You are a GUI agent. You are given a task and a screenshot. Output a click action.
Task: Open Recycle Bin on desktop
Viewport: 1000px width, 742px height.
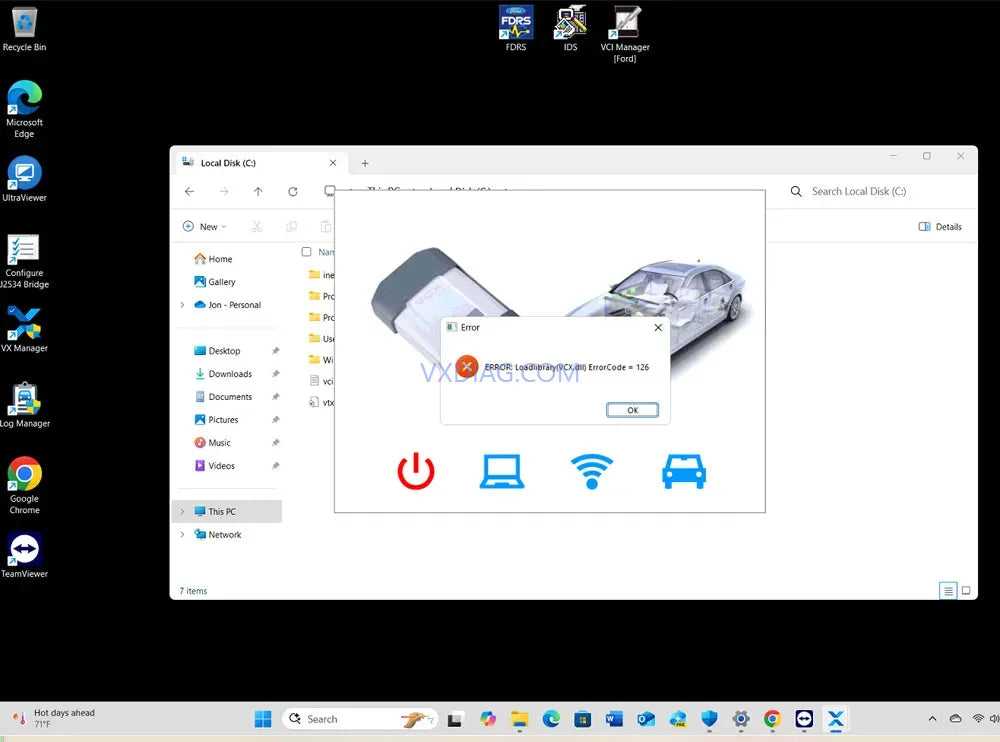tap(24, 29)
